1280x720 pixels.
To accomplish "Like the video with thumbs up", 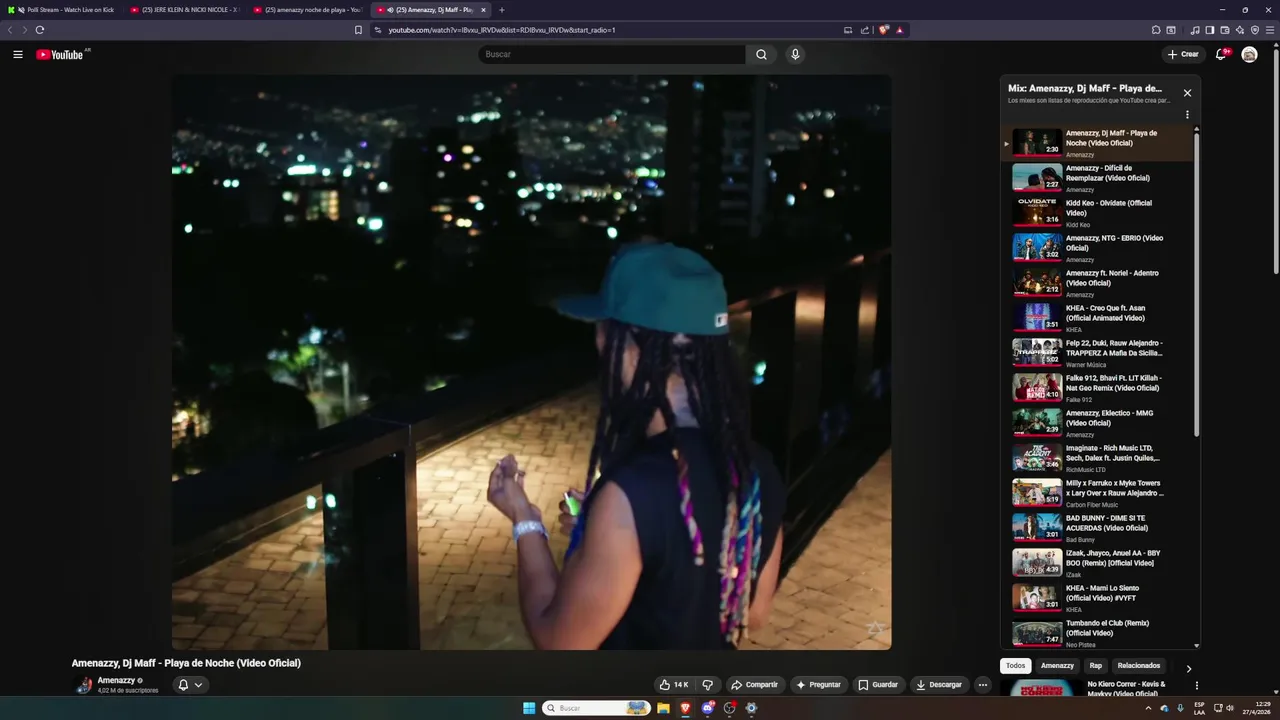I will point(674,685).
